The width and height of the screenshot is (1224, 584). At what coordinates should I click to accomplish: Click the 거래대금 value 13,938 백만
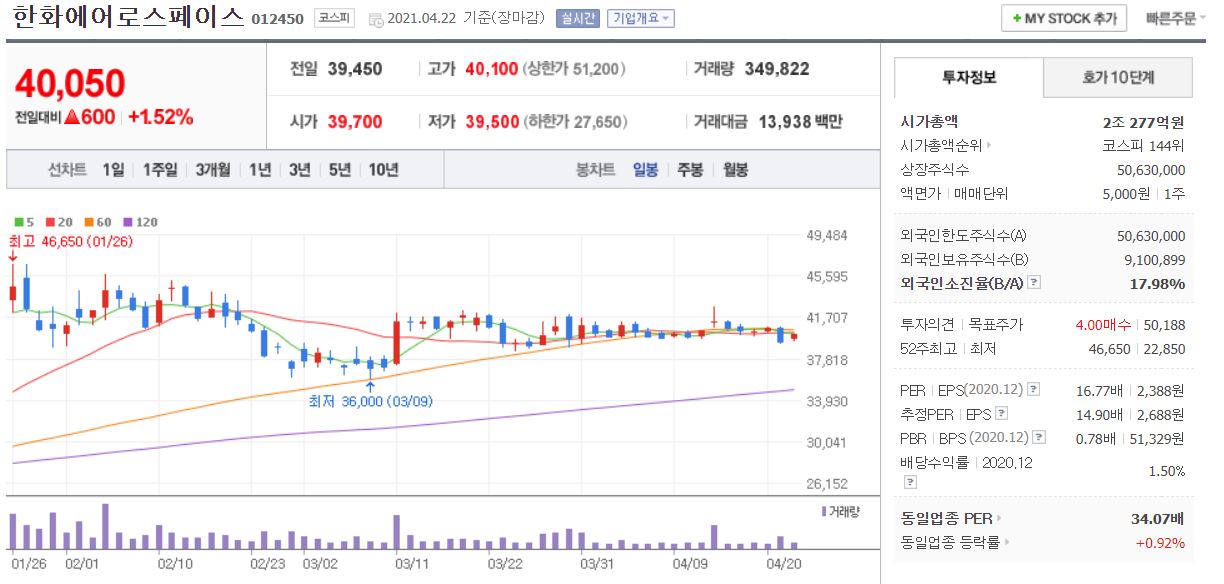pos(800,122)
